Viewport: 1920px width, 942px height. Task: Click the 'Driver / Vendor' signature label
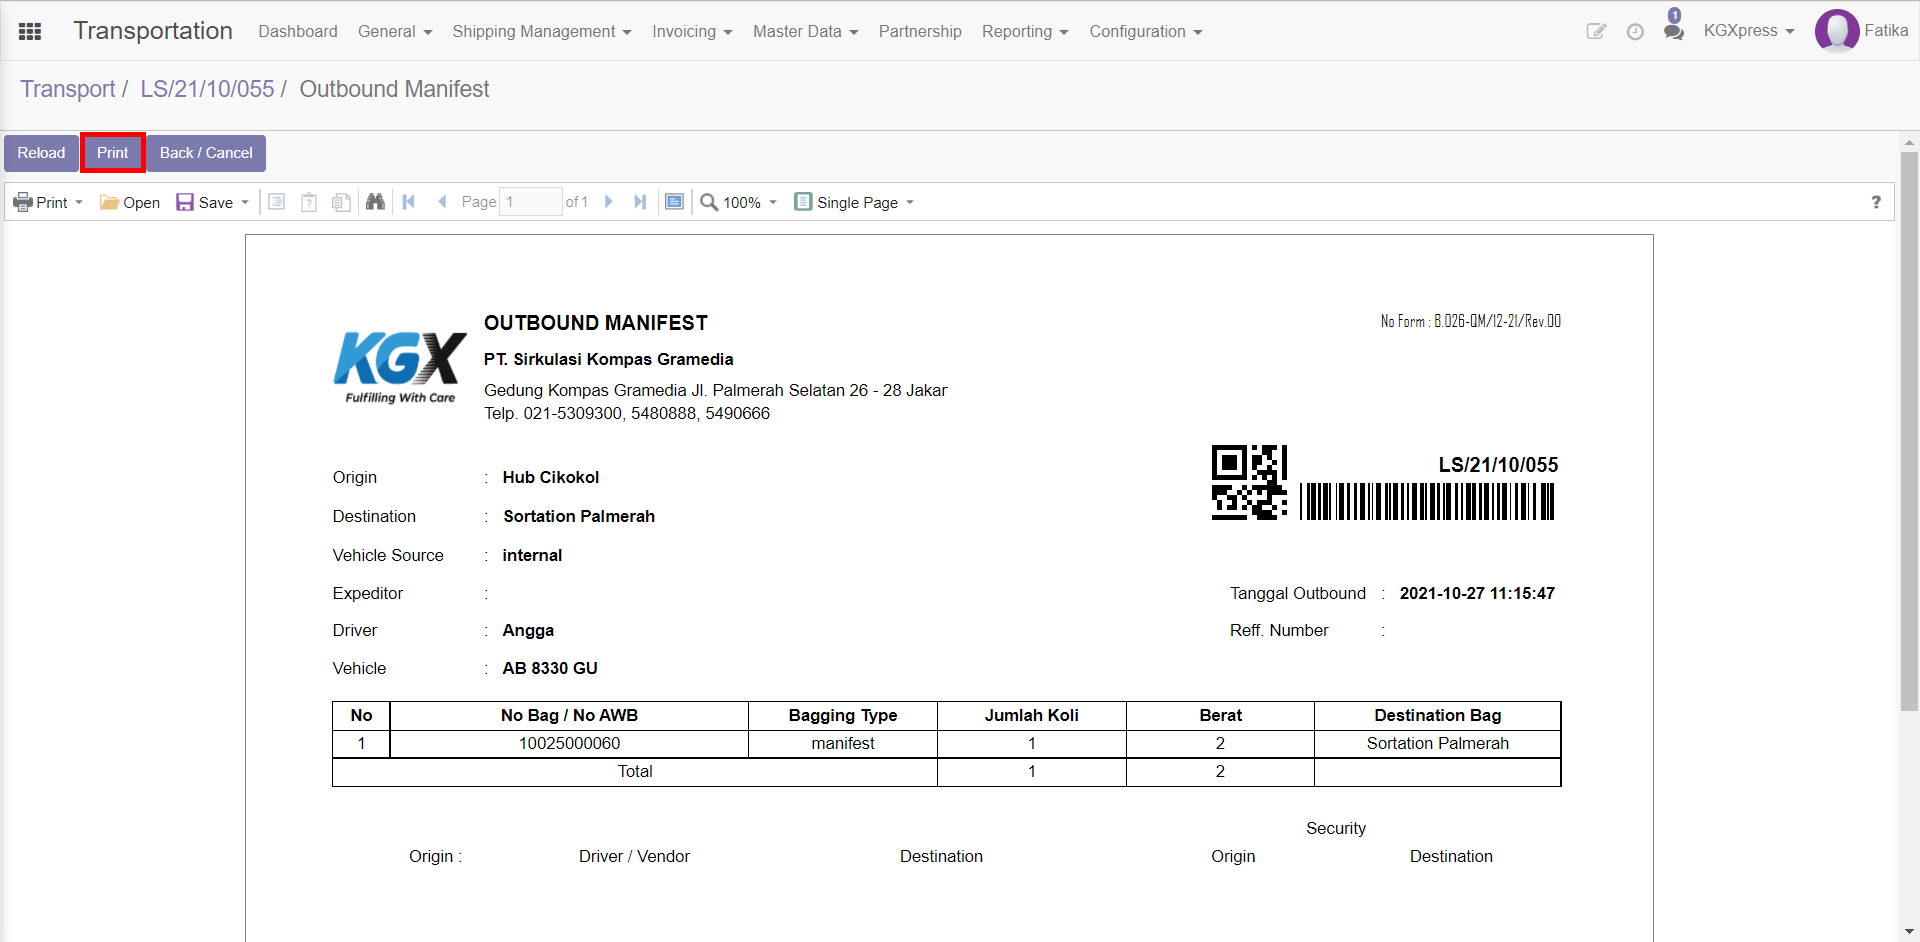pyautogui.click(x=634, y=857)
